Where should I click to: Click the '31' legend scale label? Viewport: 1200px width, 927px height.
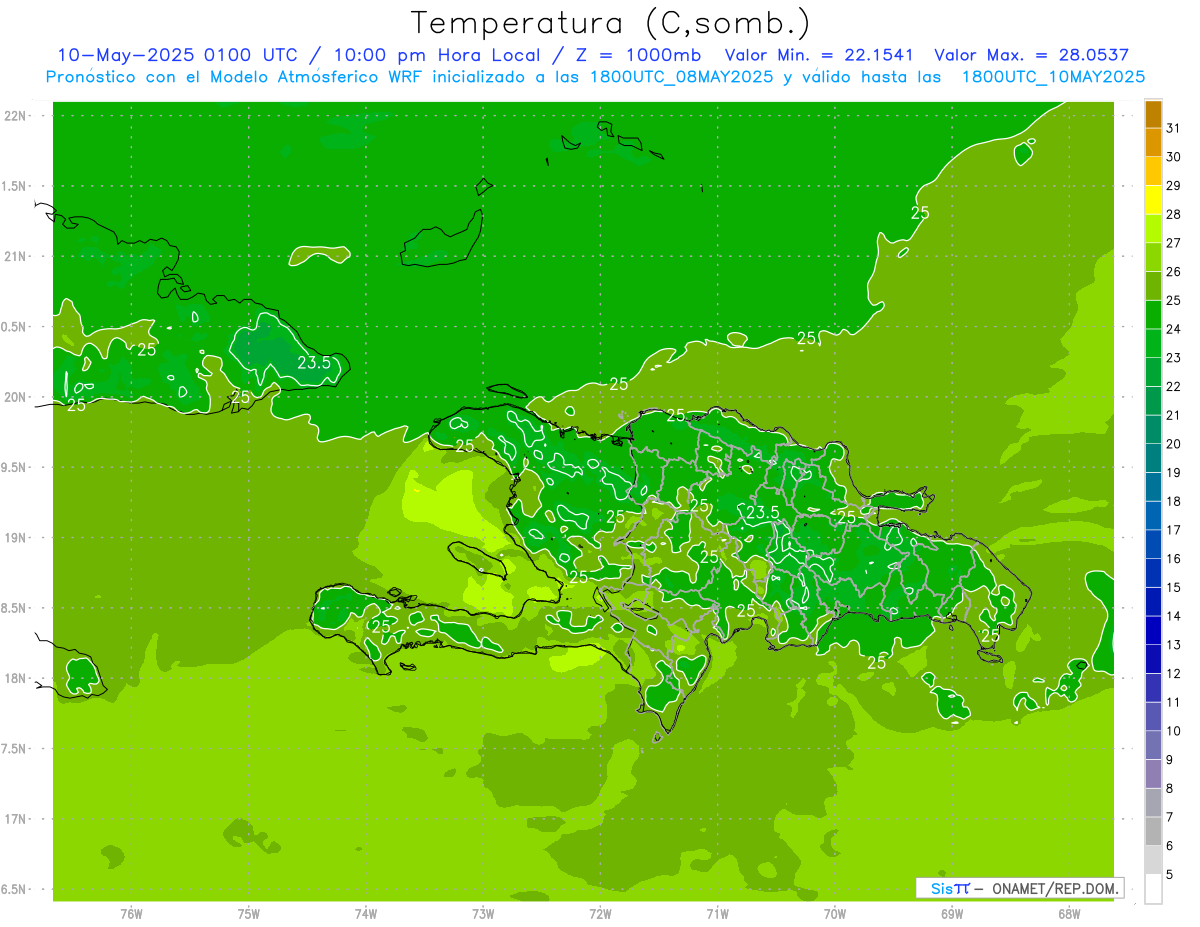click(x=1174, y=128)
